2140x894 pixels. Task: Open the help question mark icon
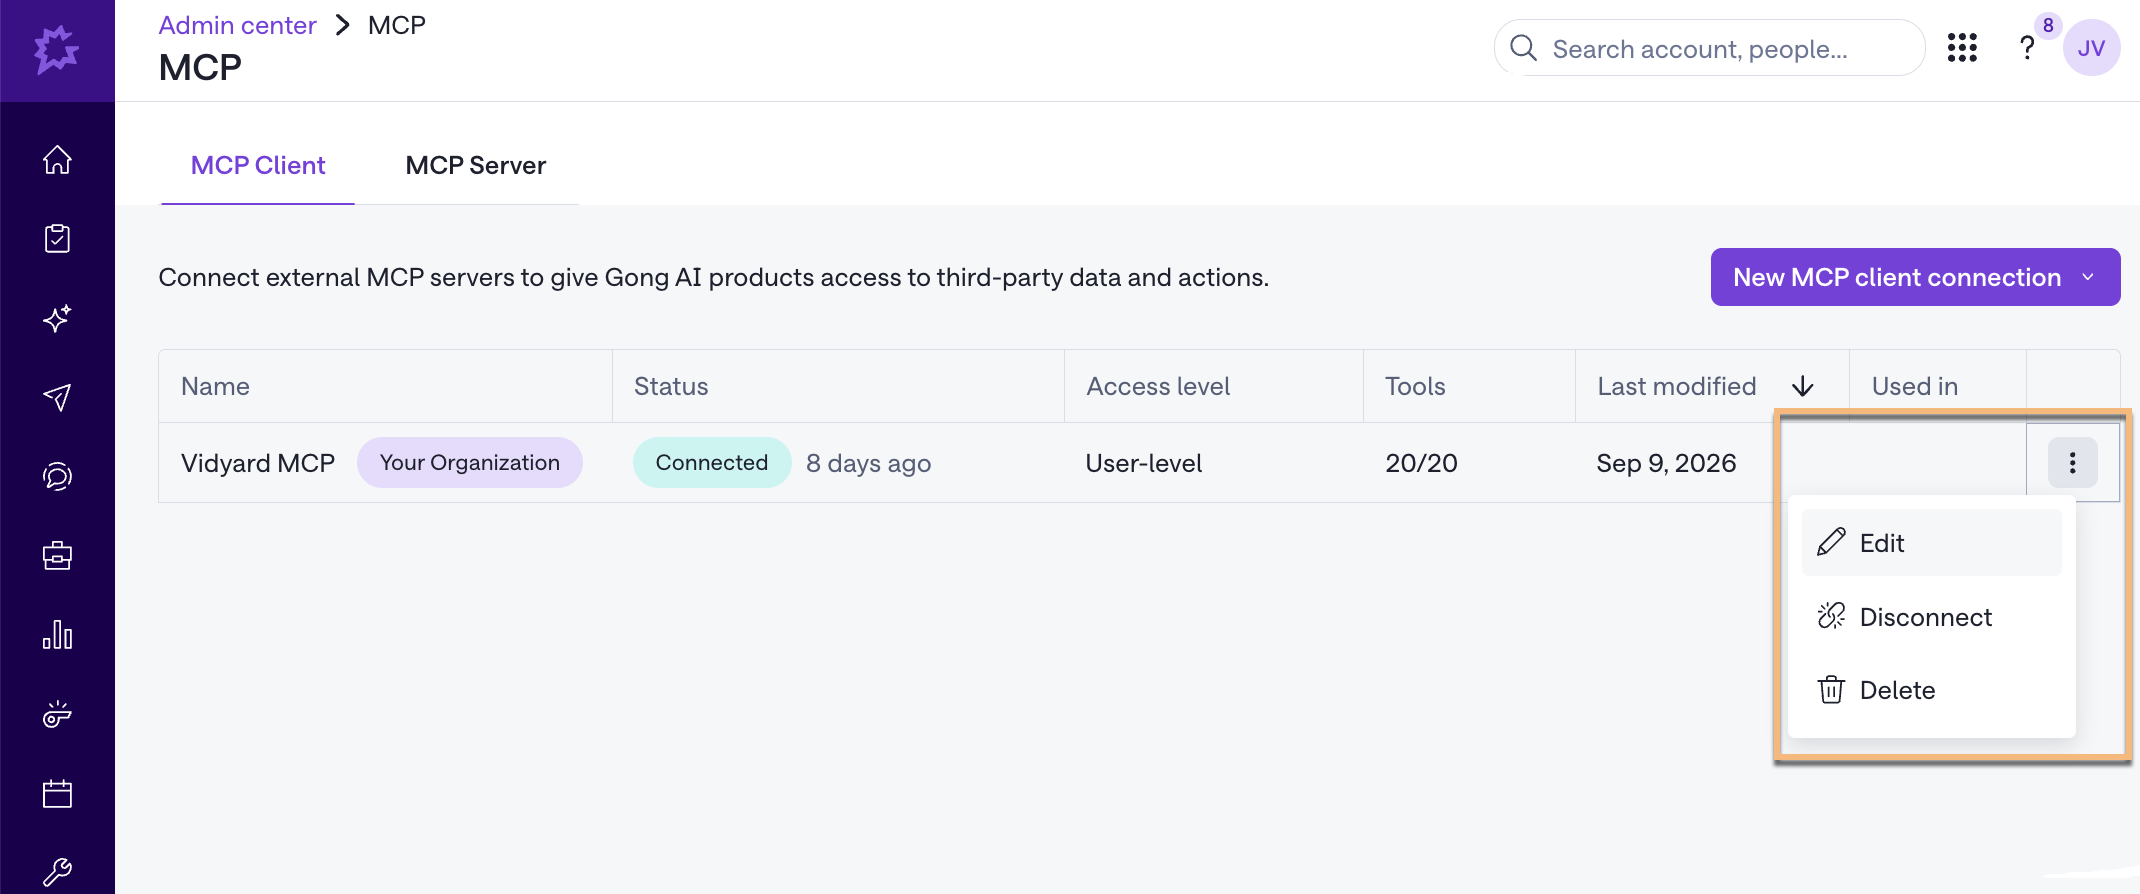2026,48
